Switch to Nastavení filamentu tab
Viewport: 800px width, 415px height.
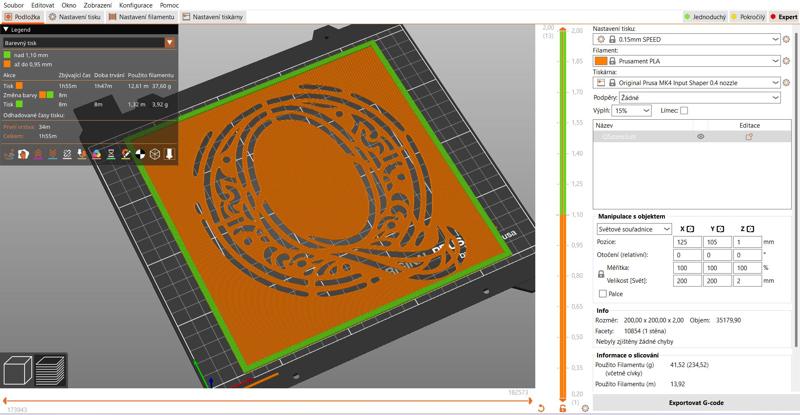pyautogui.click(x=142, y=17)
